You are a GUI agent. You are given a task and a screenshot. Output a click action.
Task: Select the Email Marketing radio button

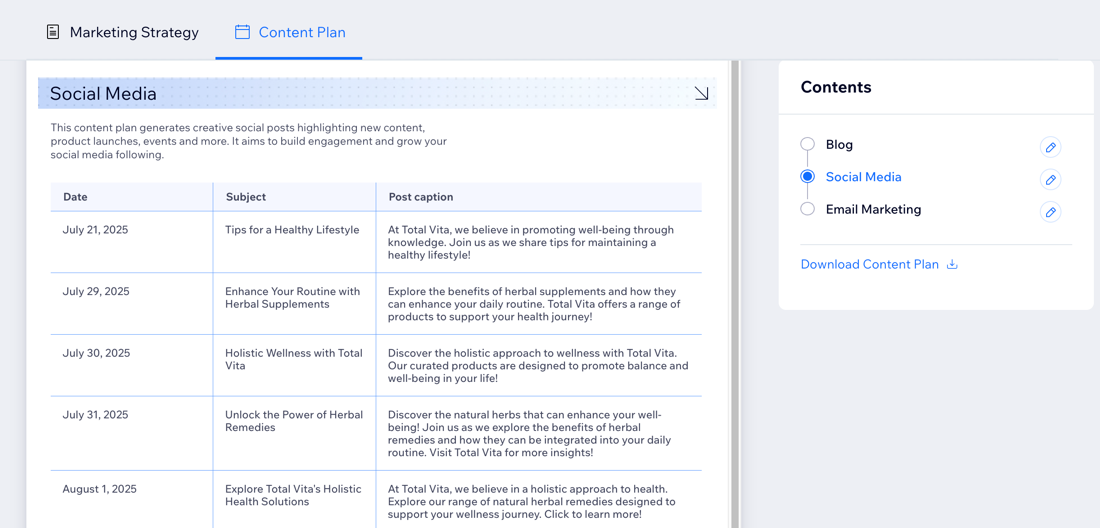pos(807,209)
